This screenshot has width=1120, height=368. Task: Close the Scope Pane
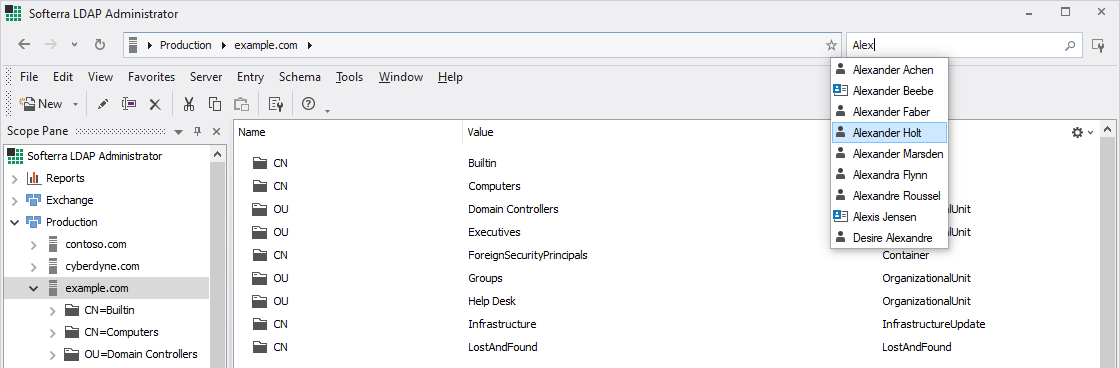click(216, 131)
